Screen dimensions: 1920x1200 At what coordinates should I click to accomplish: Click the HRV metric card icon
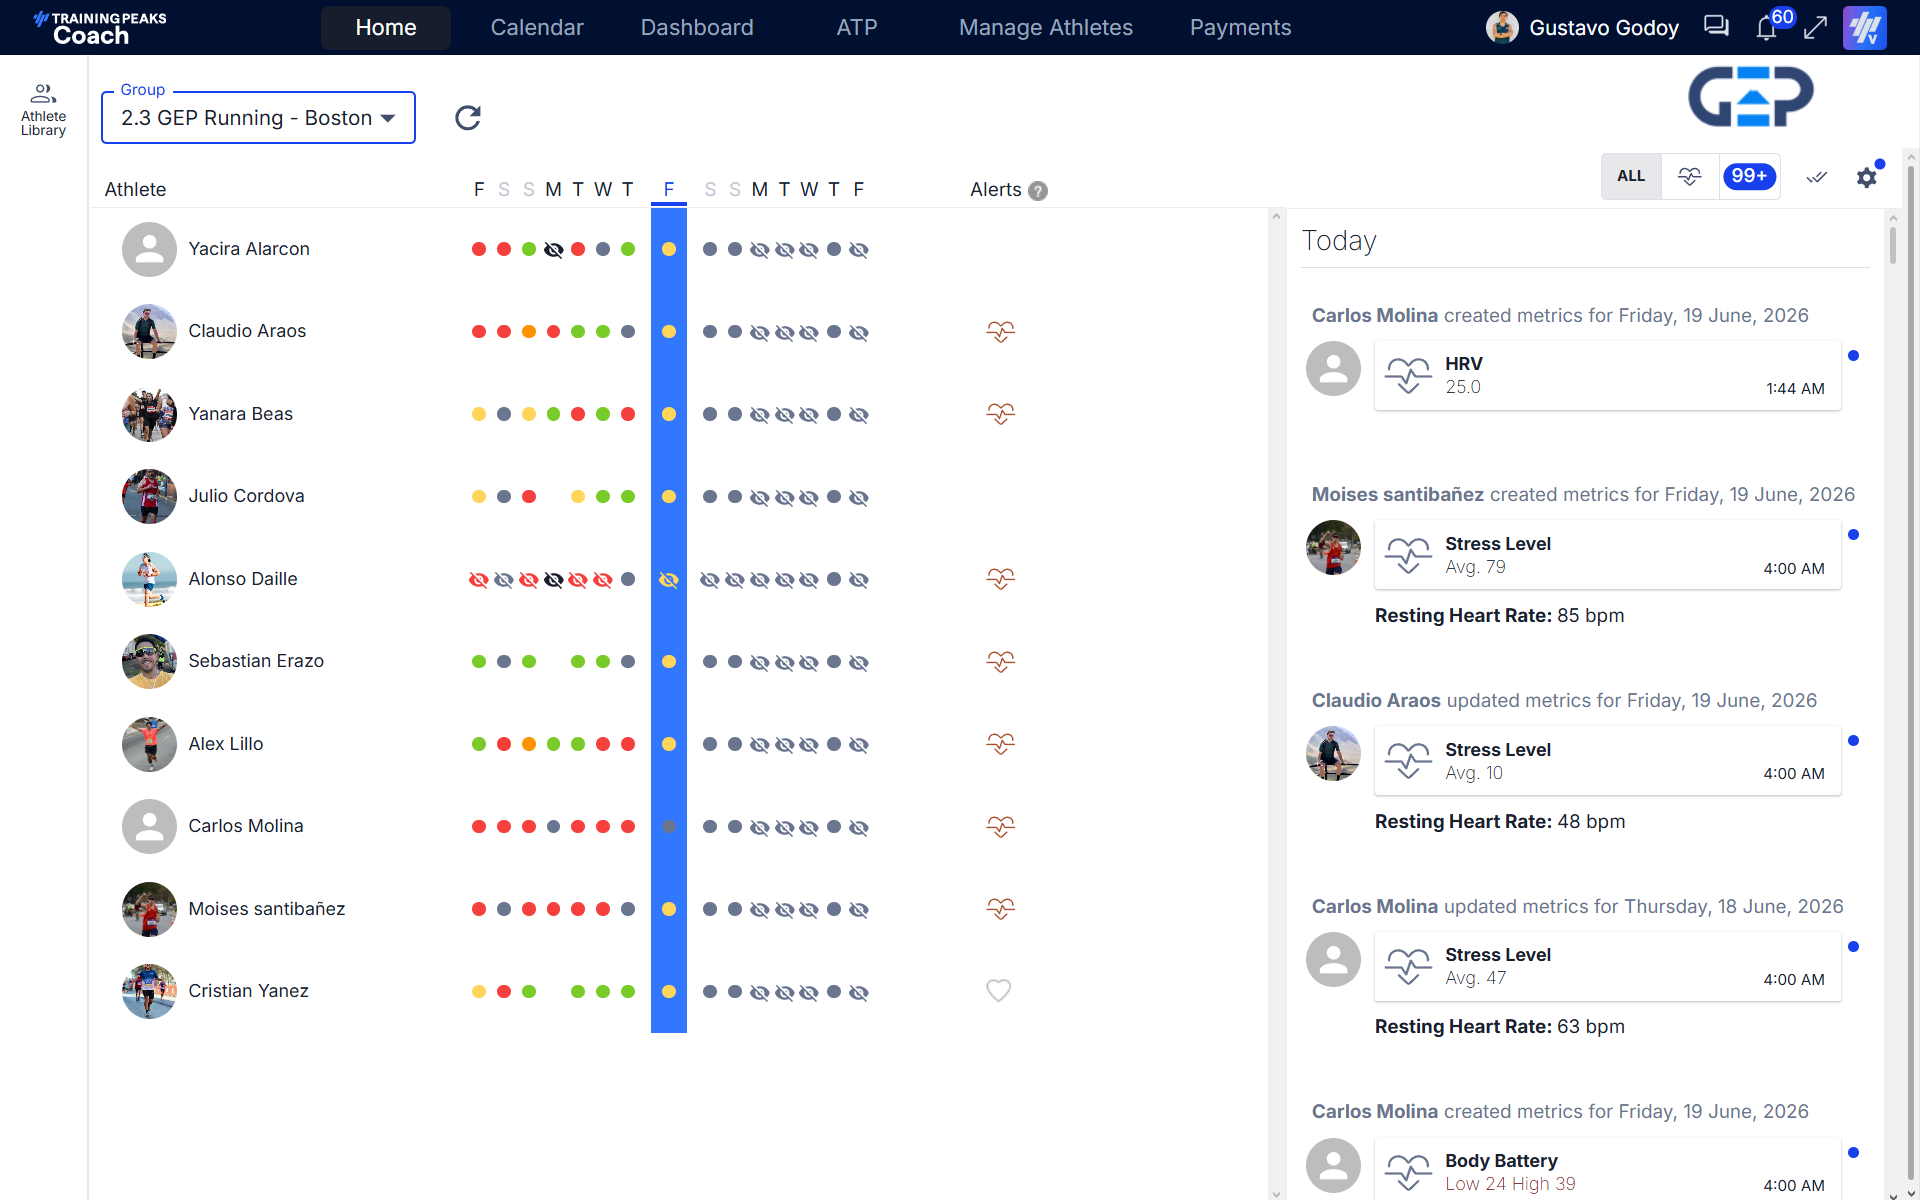click(1408, 376)
